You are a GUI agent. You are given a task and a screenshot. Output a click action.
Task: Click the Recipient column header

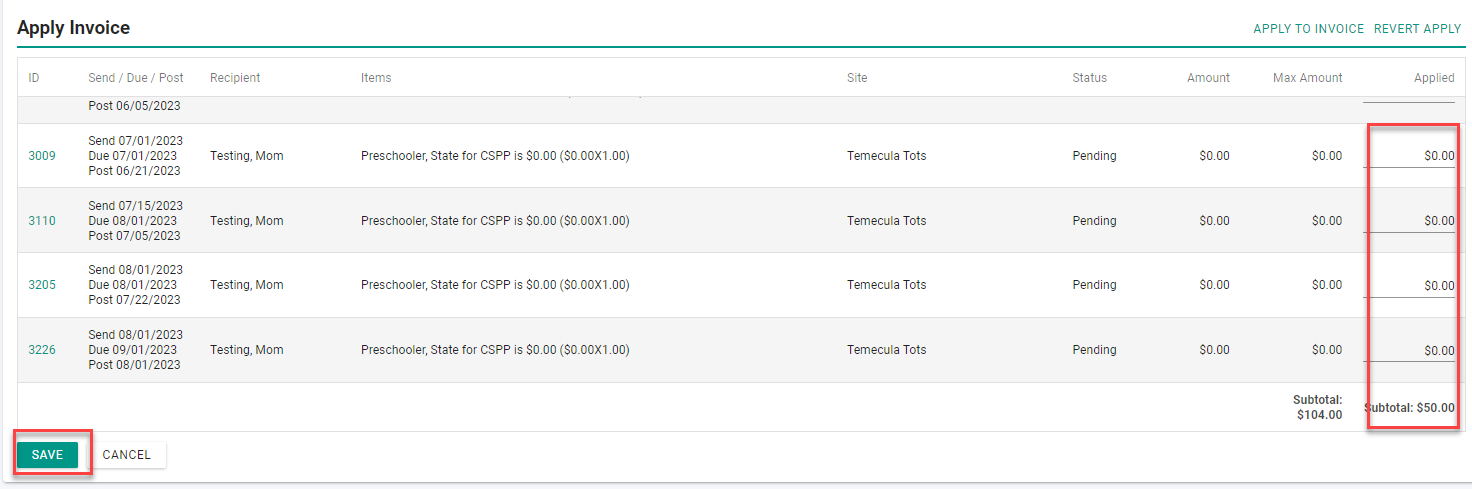(x=235, y=78)
